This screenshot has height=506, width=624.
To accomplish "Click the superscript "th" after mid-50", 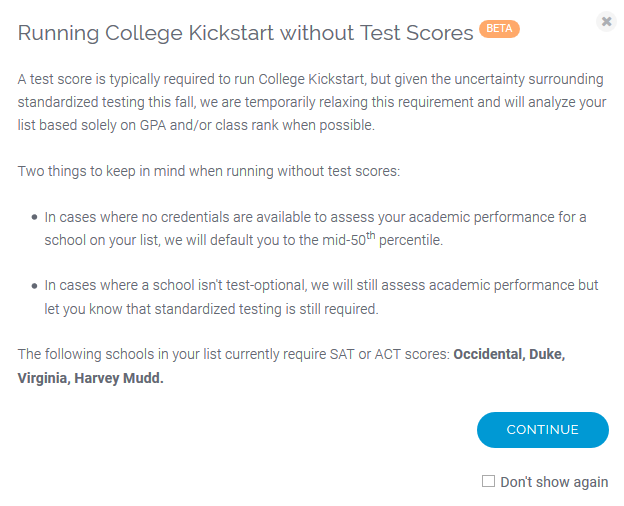I will click(370, 235).
